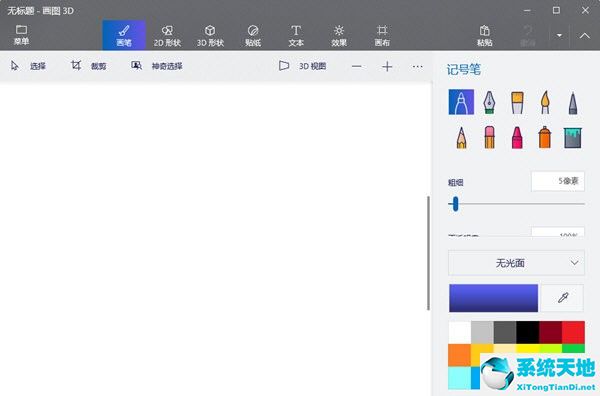Click the canvas vertical scrollbar
The width and height of the screenshot is (600, 396).
[x=428, y=253]
